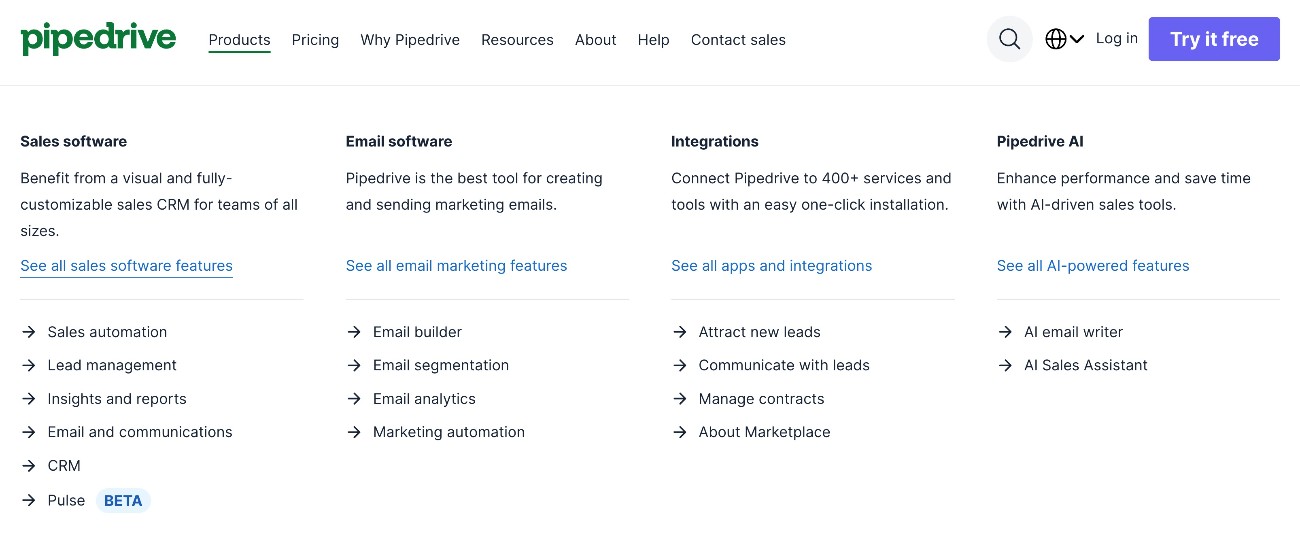Open the Attract new leads link

(x=759, y=332)
